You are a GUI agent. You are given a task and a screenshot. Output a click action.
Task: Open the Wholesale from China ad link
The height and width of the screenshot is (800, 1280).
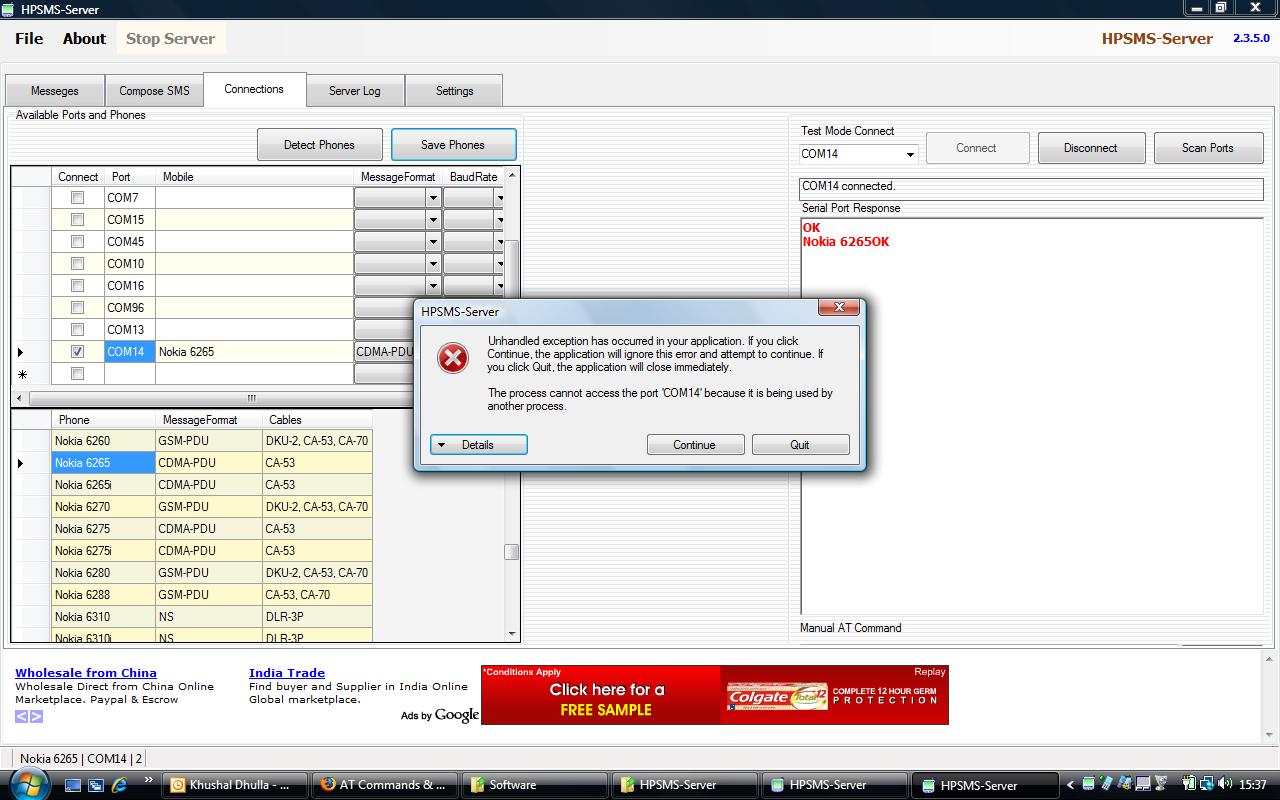tap(86, 673)
